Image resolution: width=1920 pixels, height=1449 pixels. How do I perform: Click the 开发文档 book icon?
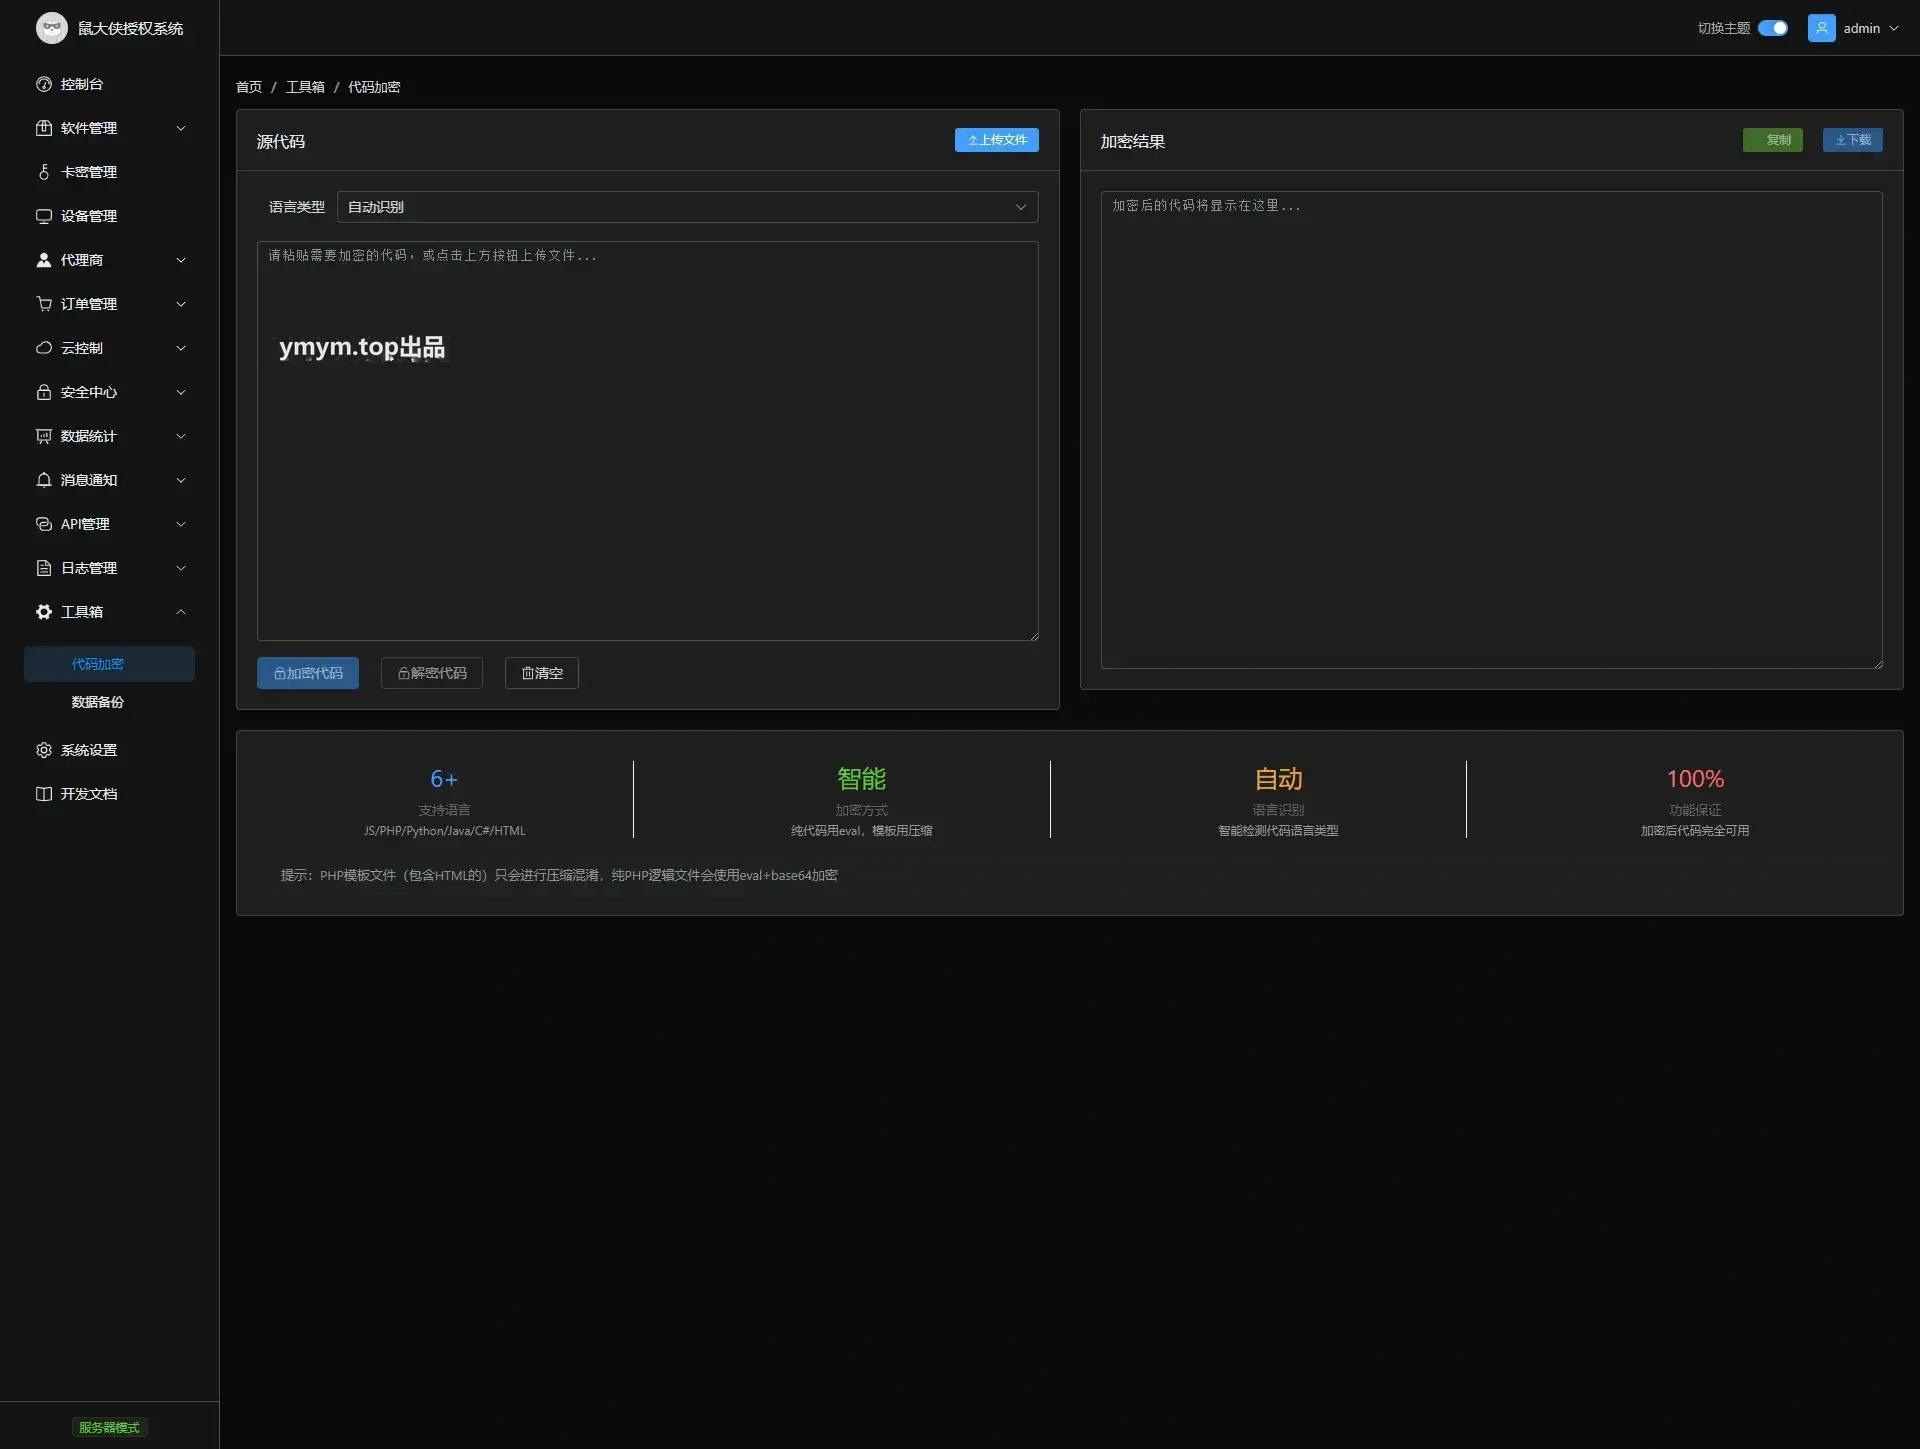click(44, 794)
